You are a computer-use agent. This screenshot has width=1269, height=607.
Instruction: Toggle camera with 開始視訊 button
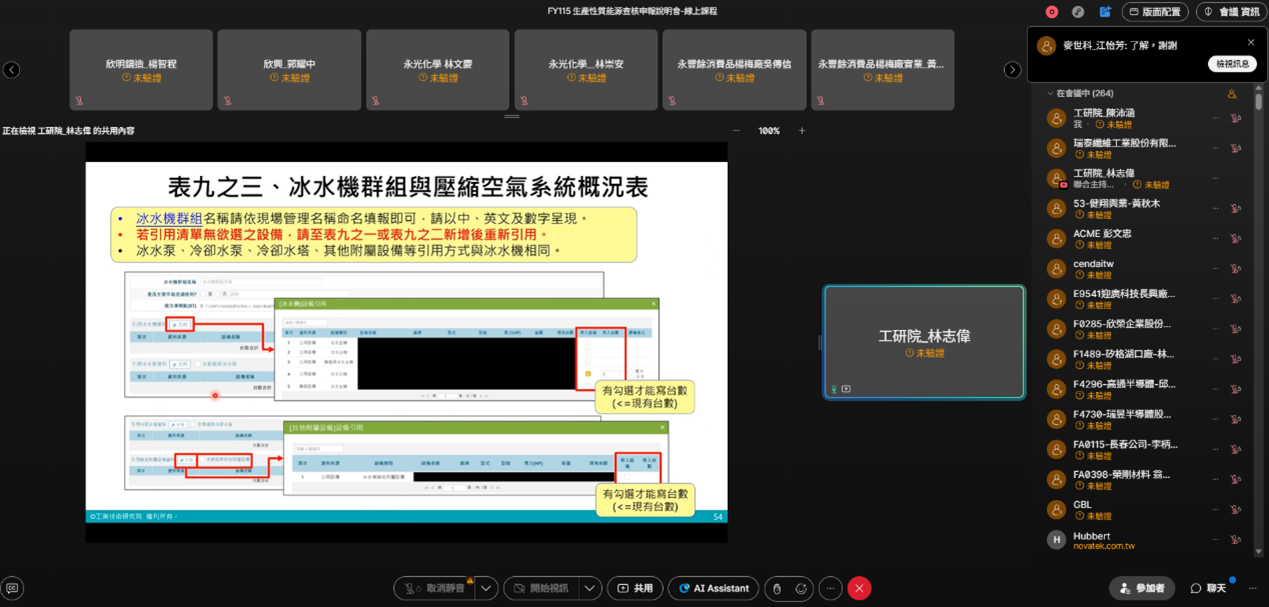tap(541, 588)
